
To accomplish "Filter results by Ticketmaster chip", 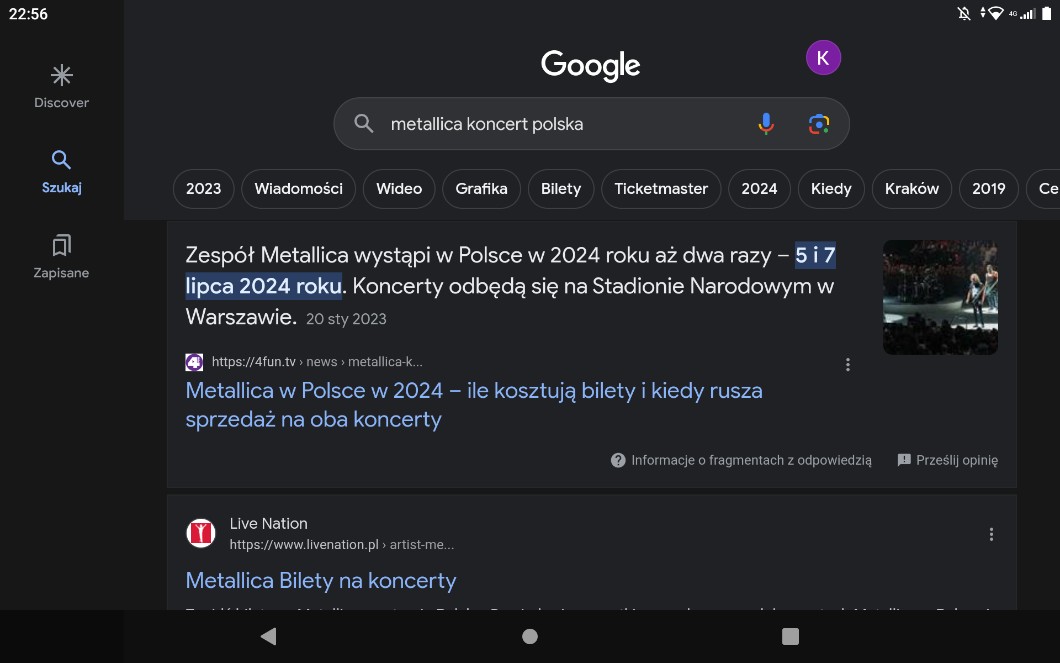I will [661, 189].
